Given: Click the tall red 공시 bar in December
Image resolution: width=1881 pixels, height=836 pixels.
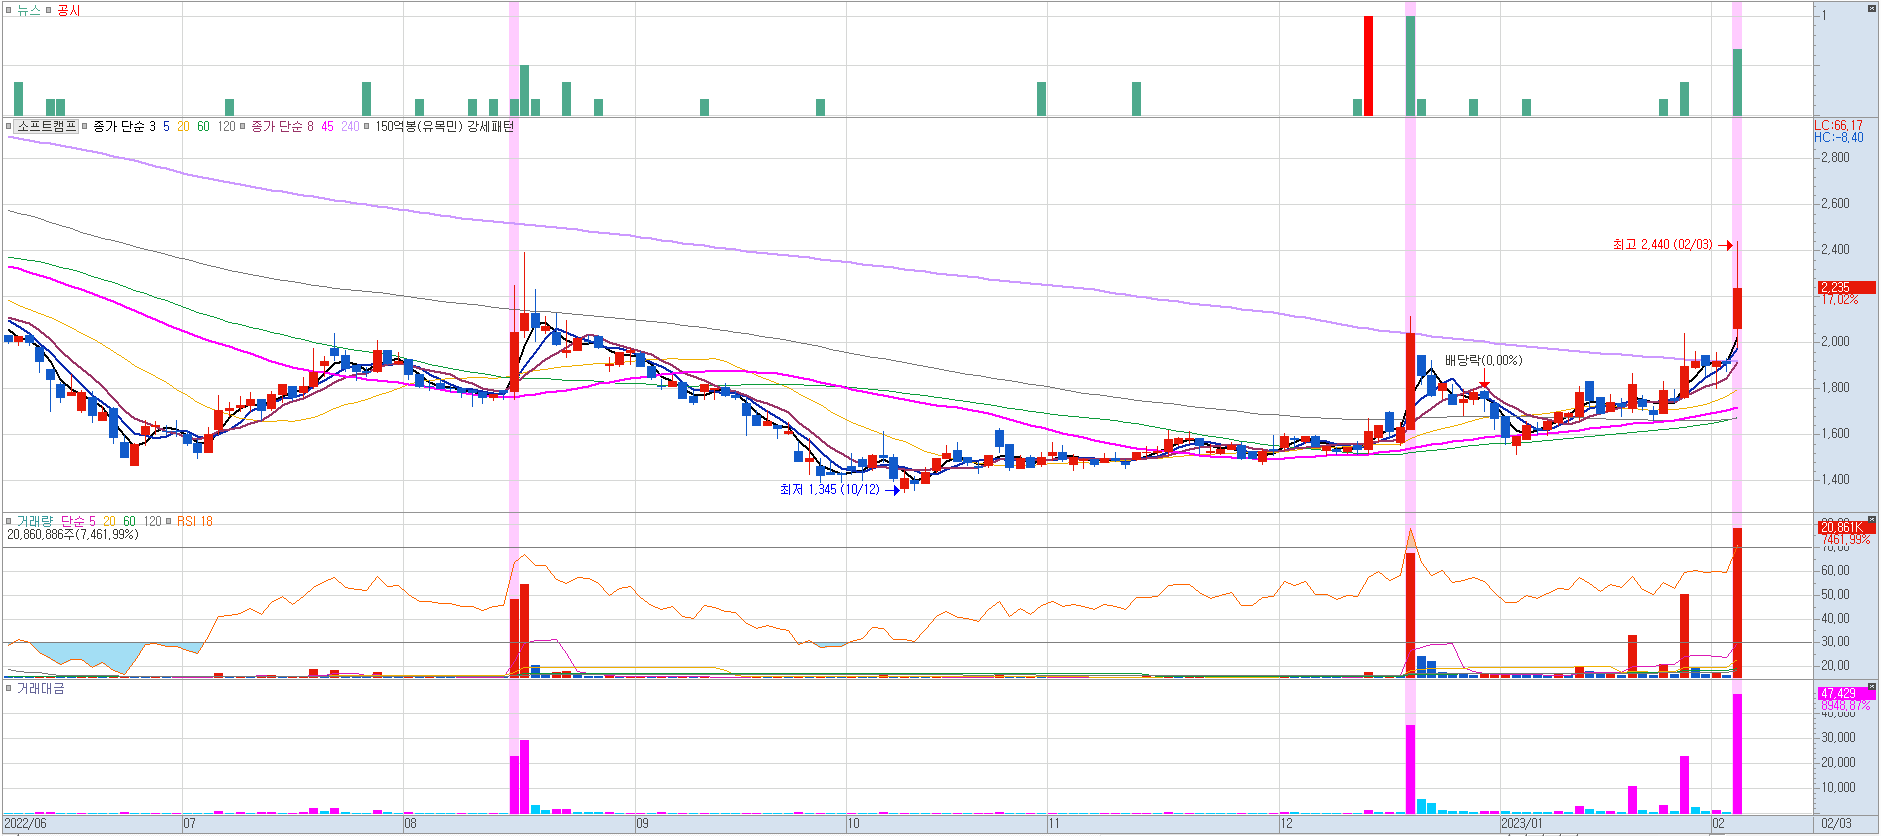Looking at the screenshot, I should (1368, 66).
